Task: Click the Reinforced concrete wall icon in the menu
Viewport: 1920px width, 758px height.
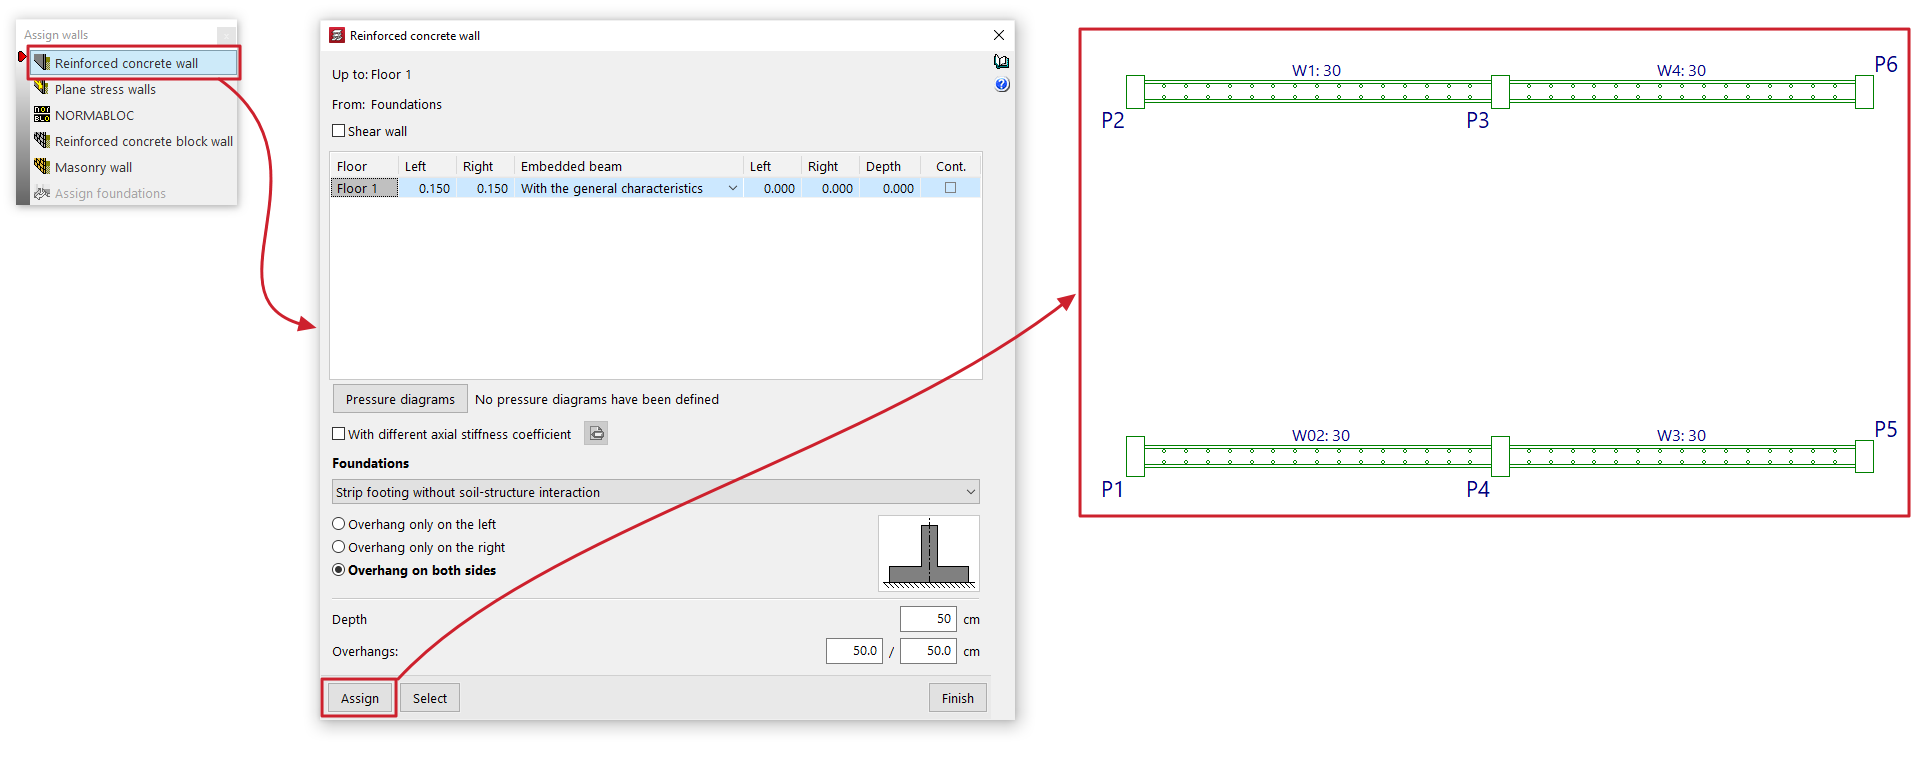Action: (42, 62)
